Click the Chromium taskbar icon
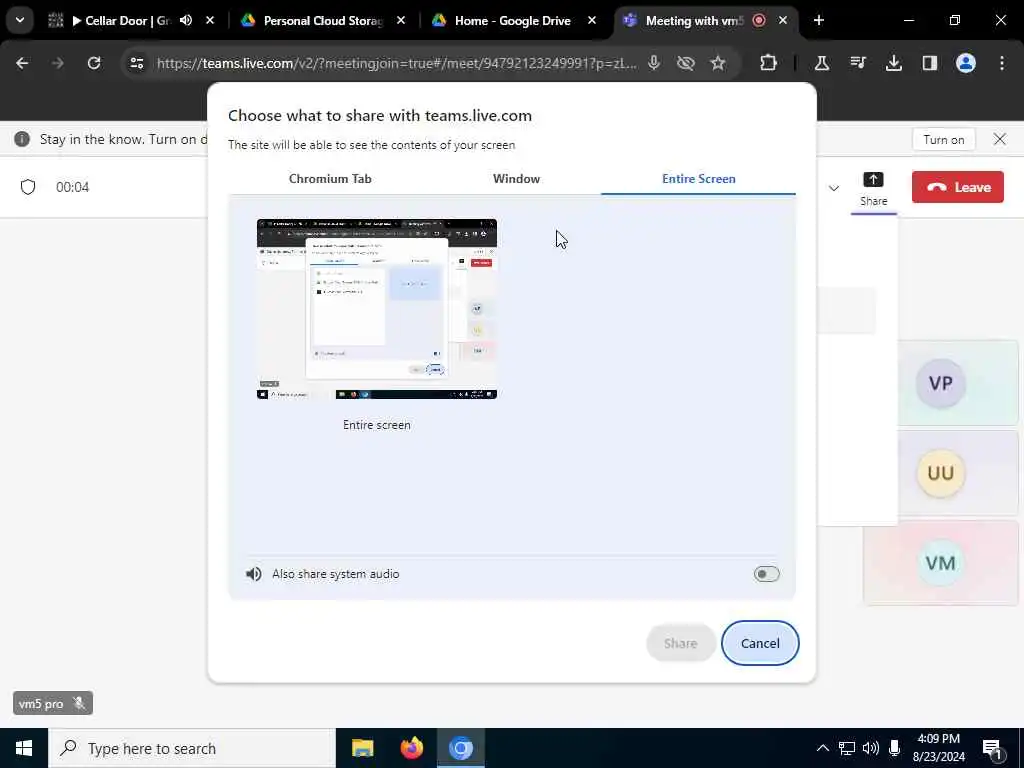The width and height of the screenshot is (1024, 768). click(x=460, y=748)
